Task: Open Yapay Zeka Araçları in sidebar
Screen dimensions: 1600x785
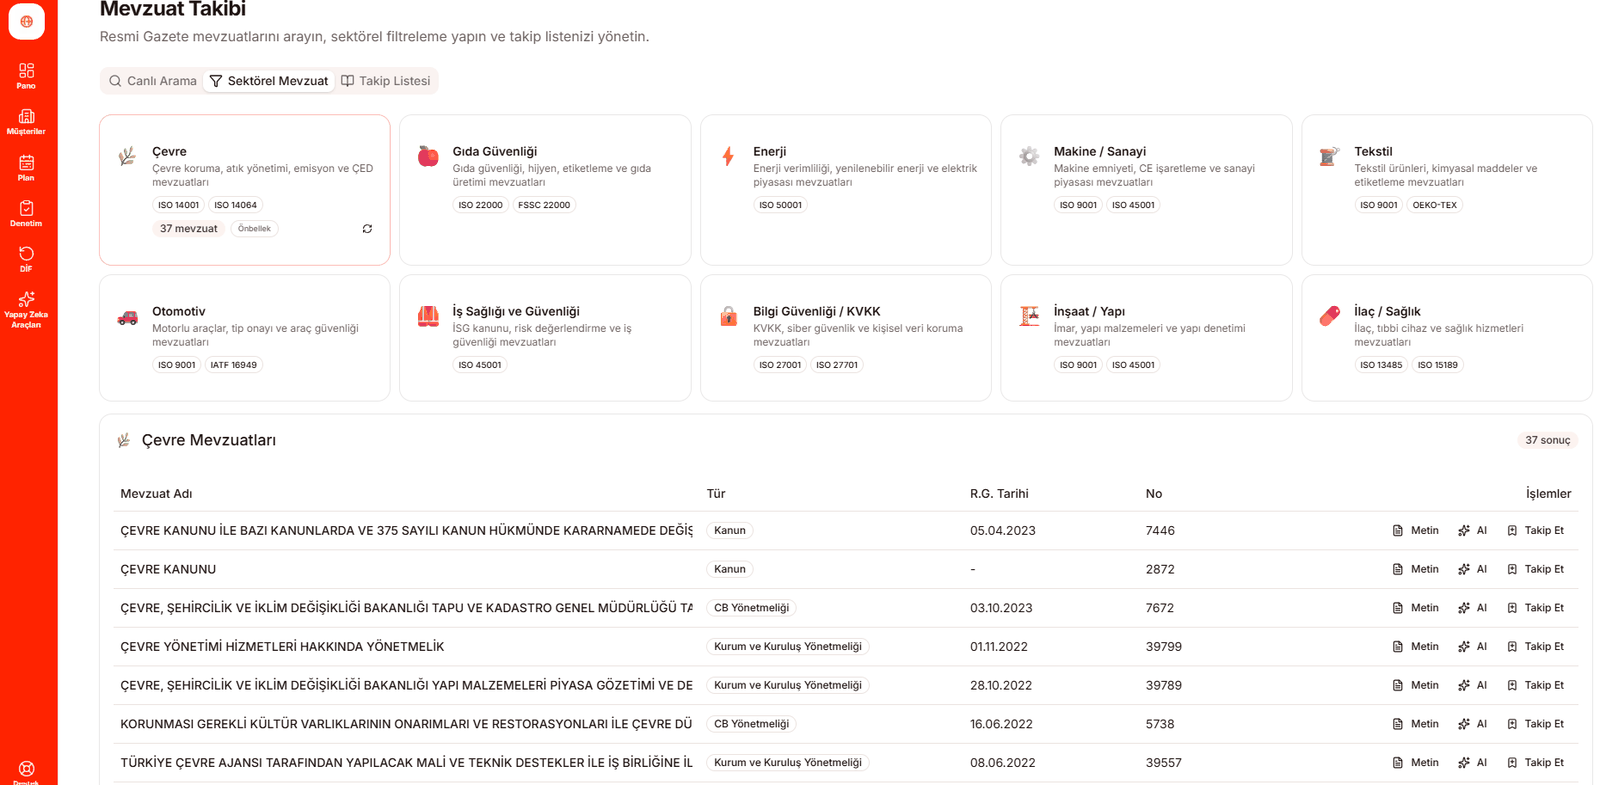Action: click(x=26, y=310)
